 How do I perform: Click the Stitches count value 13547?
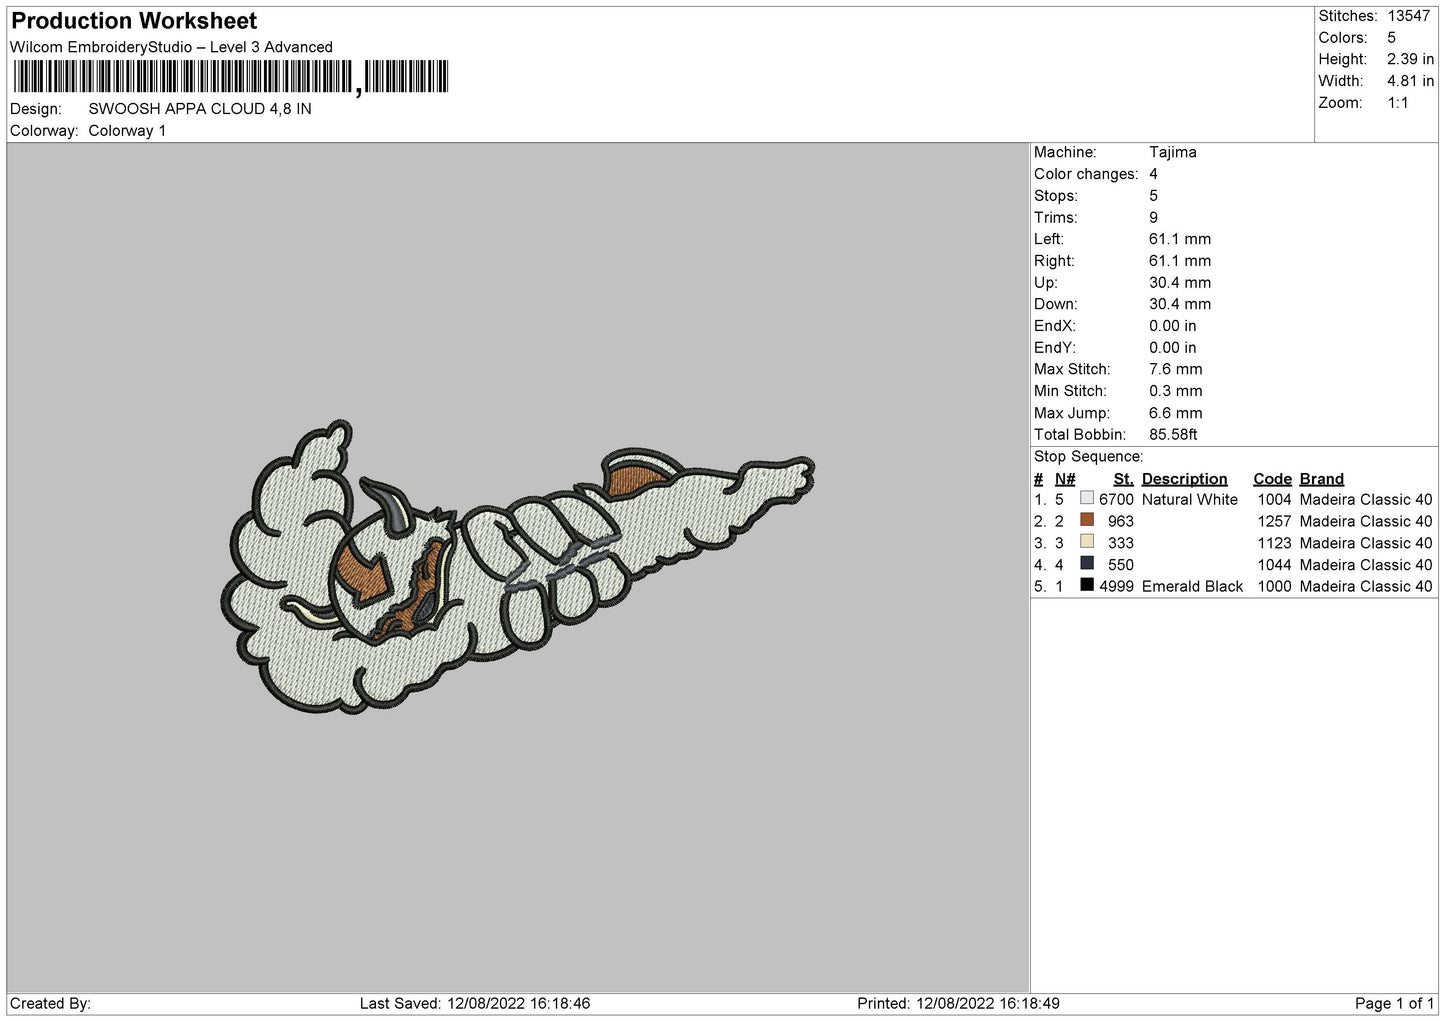tap(1410, 16)
